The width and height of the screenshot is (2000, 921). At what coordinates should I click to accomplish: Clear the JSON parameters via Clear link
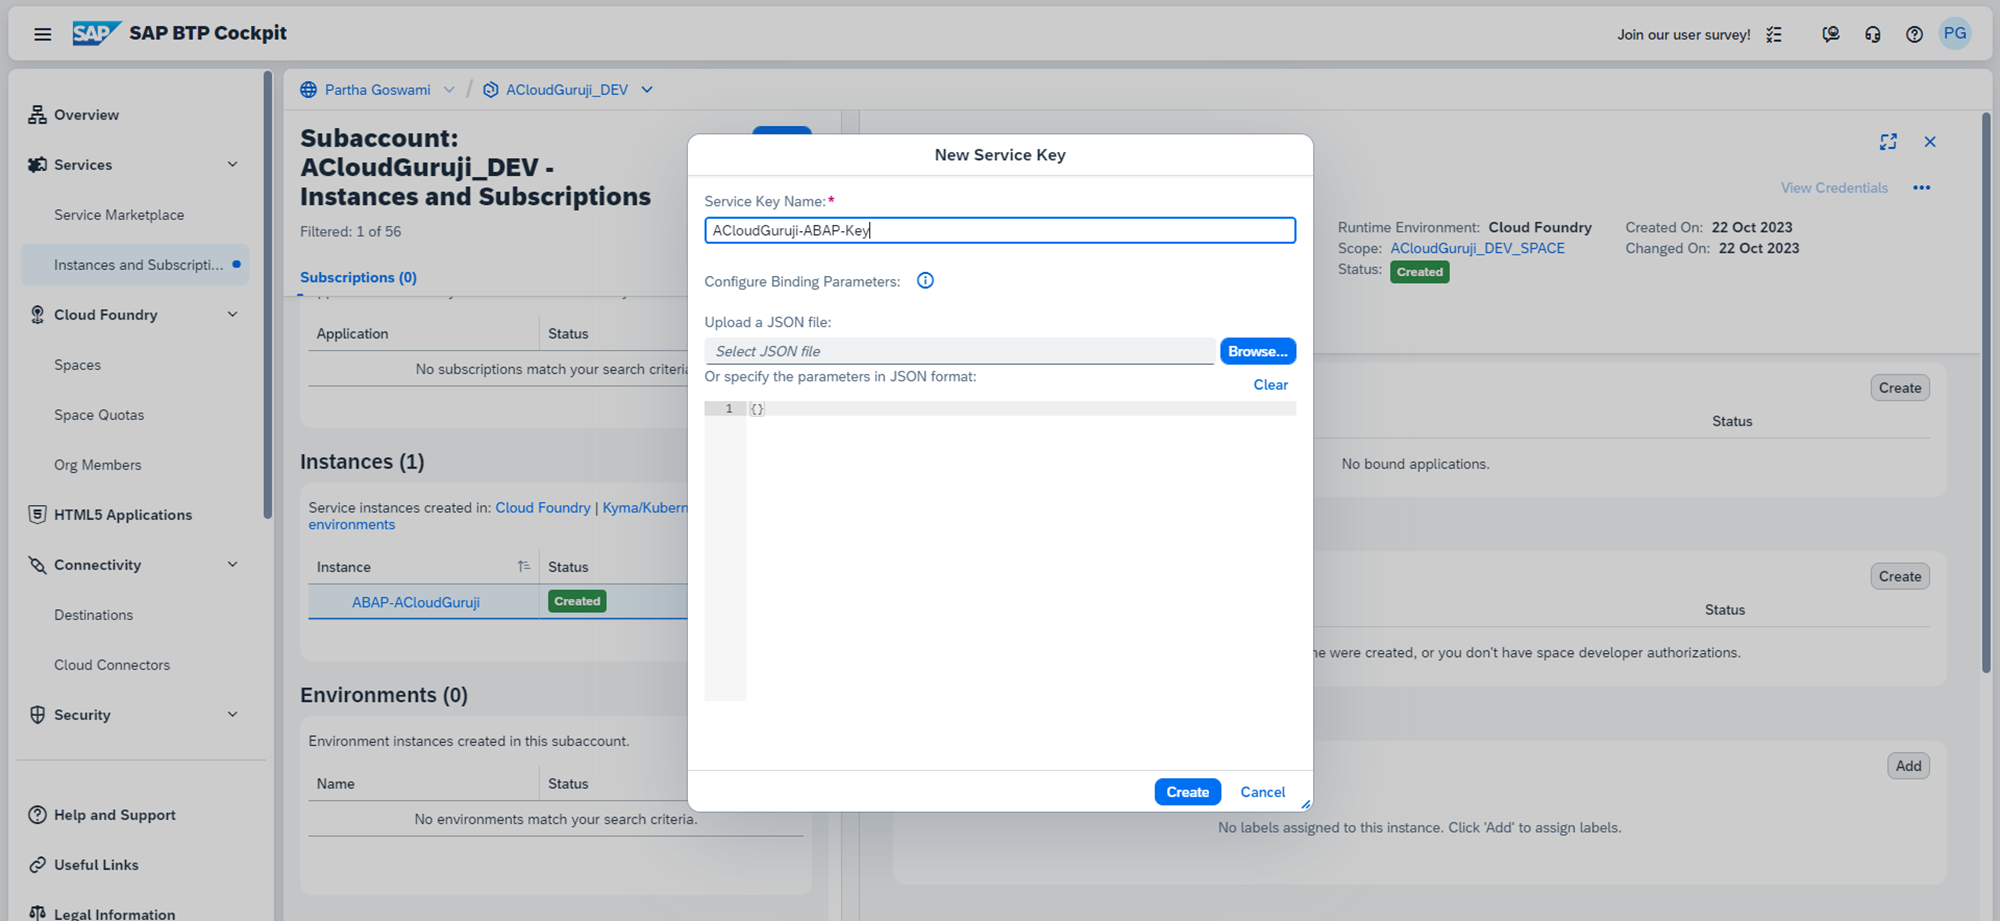pos(1270,385)
